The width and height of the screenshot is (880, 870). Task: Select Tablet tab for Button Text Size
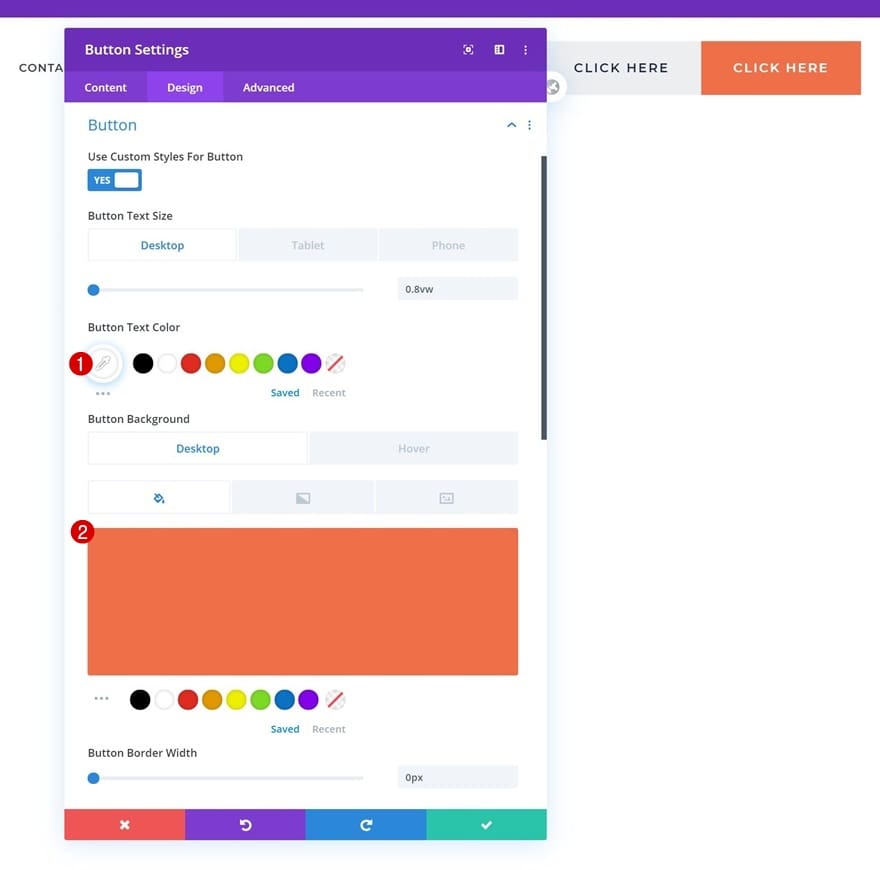[x=308, y=245]
